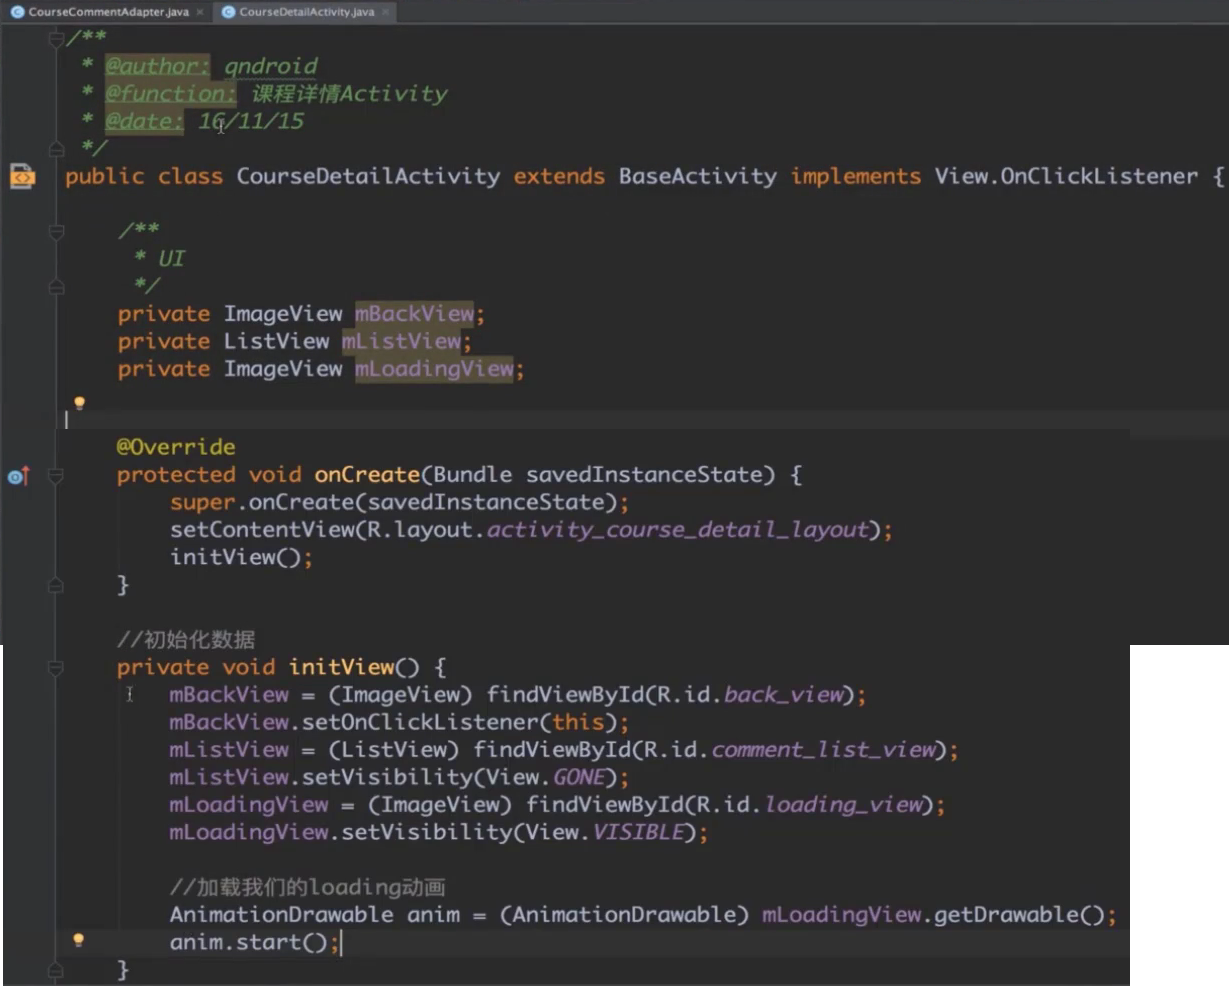Viewport: 1229px width, 987px height.
Task: Switch to the CourseCommentAdapter.java tab
Action: point(107,12)
